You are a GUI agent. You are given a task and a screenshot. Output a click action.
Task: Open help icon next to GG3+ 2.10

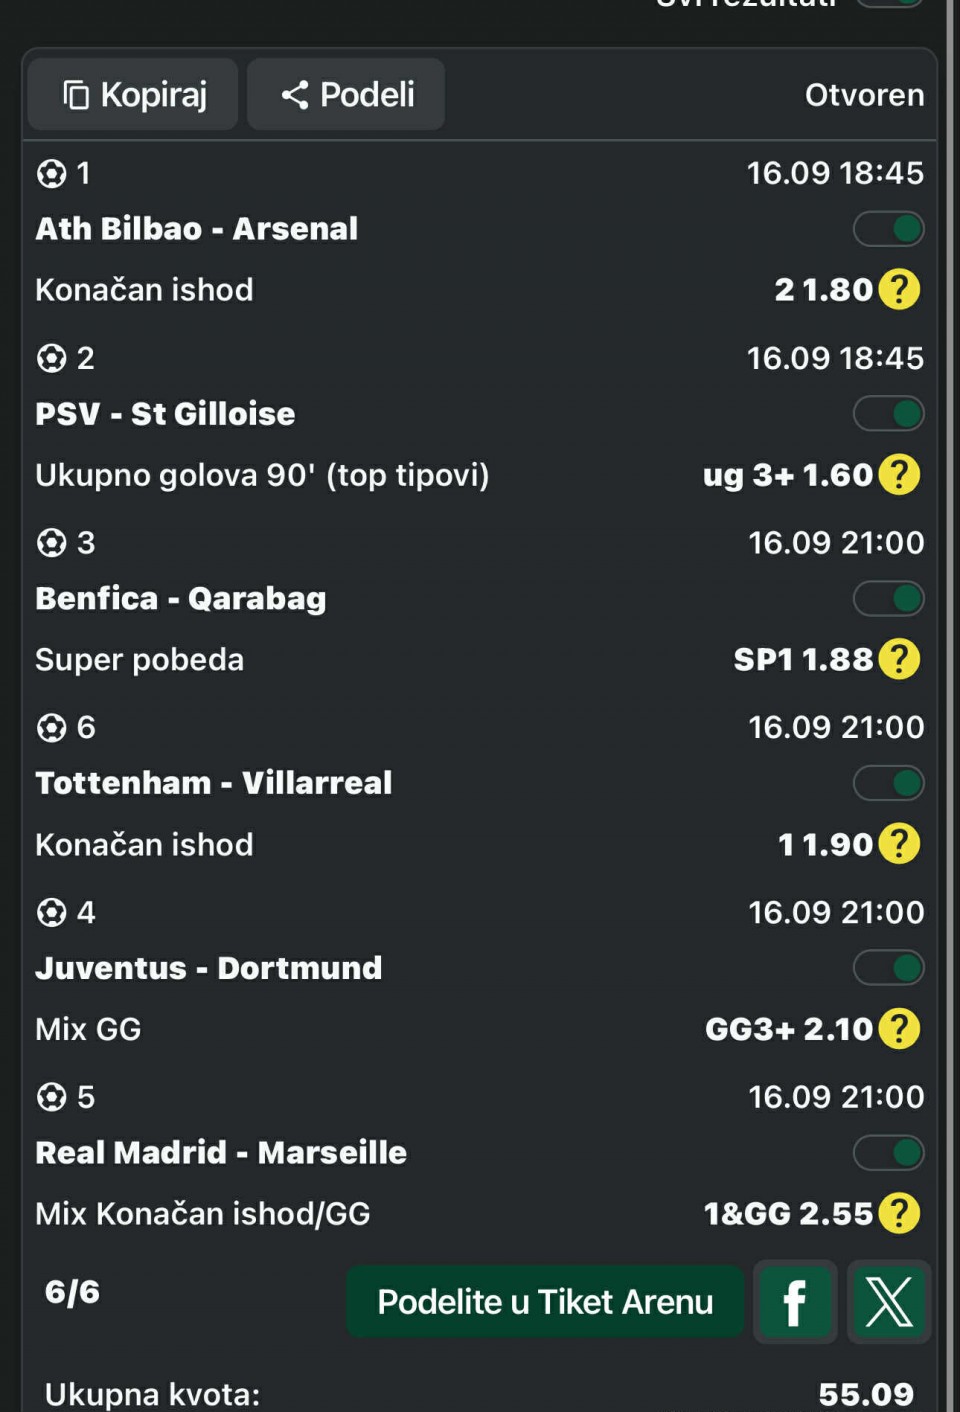899,1028
